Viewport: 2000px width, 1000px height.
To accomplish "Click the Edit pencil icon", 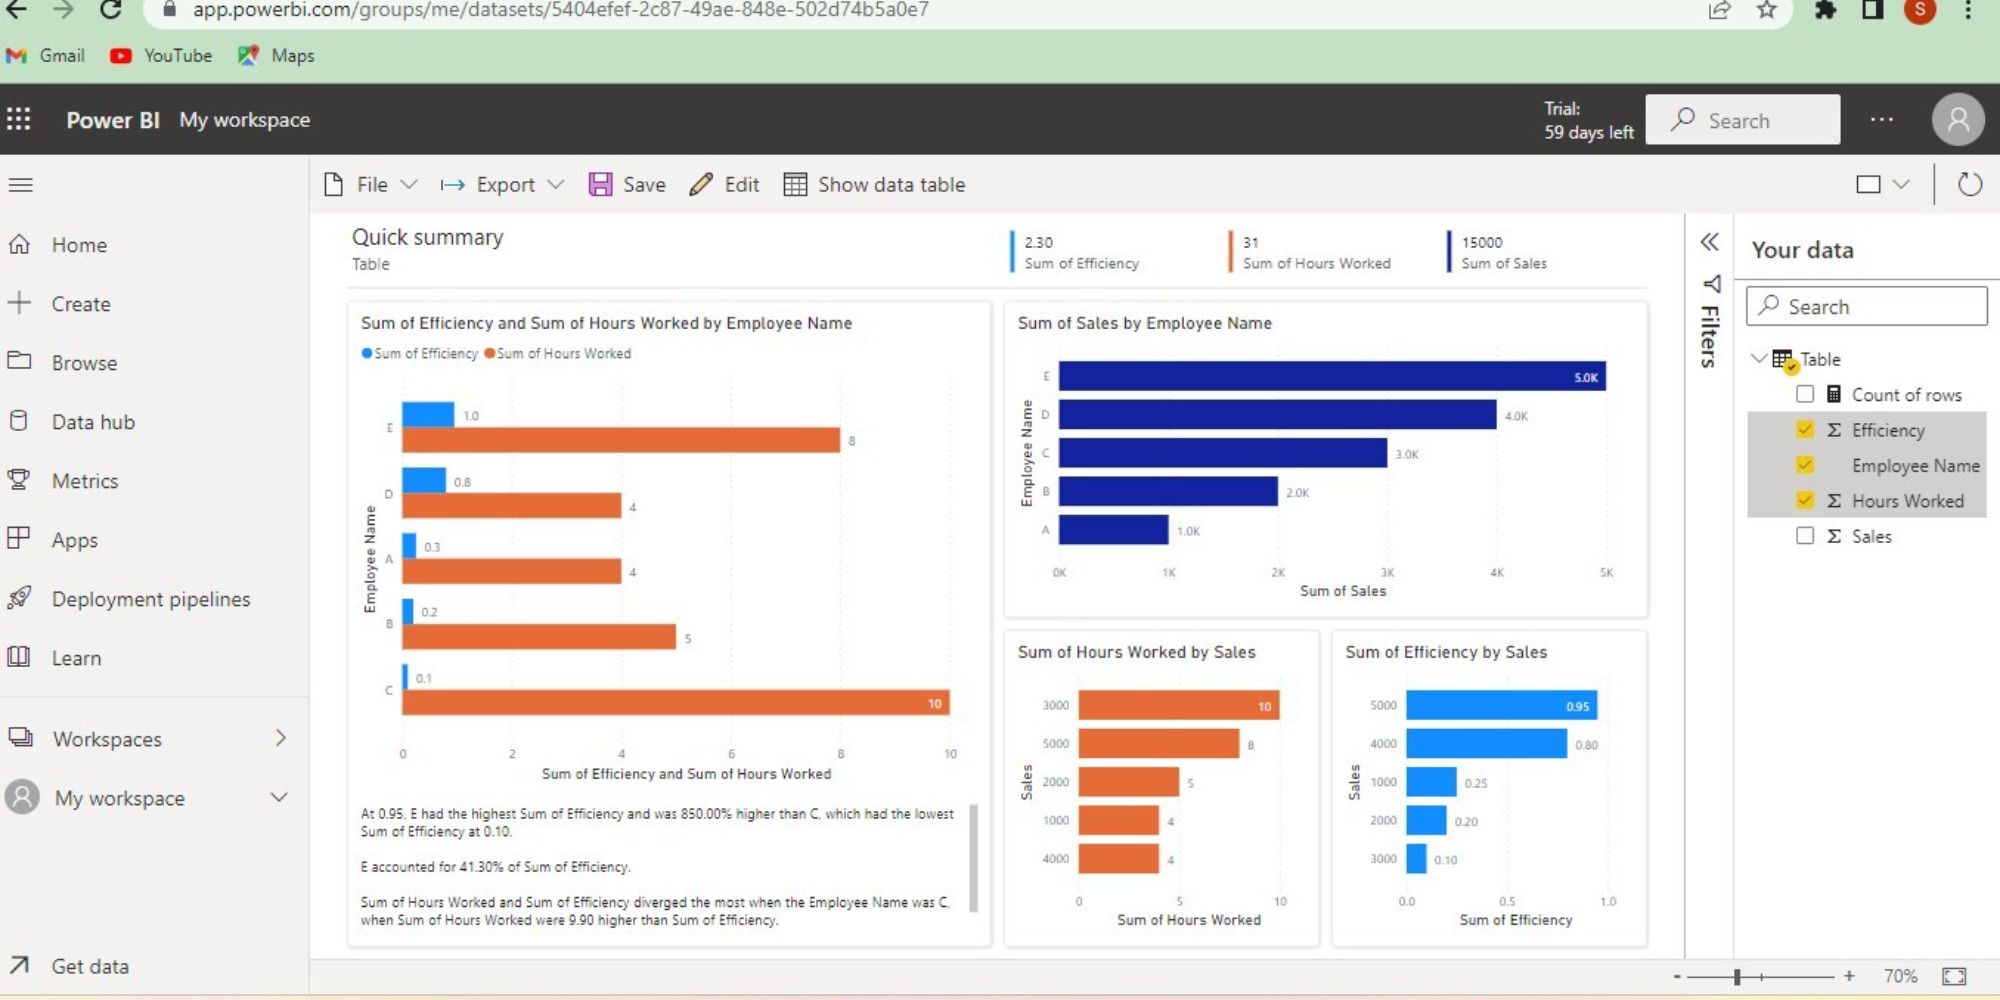I will click(x=701, y=184).
